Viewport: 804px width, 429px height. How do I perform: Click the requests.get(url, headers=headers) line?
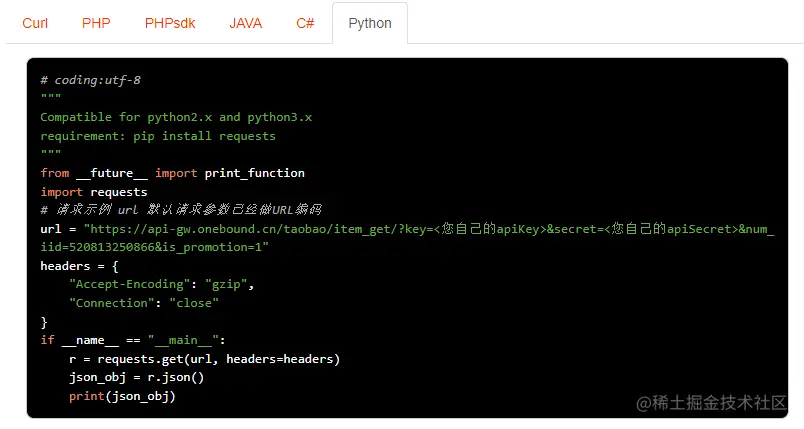click(x=205, y=359)
